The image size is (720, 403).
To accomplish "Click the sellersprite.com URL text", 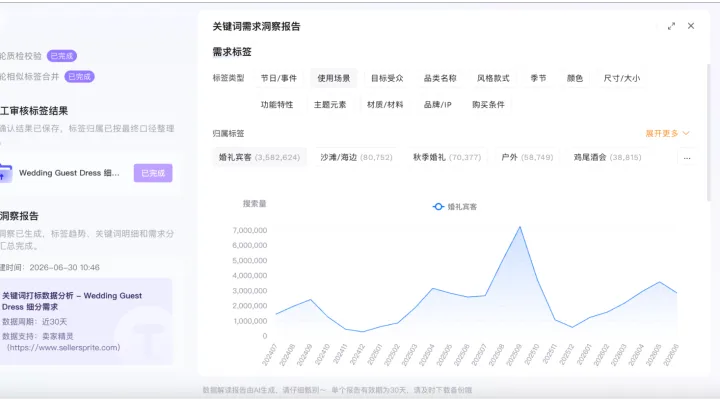I will [x=64, y=347].
